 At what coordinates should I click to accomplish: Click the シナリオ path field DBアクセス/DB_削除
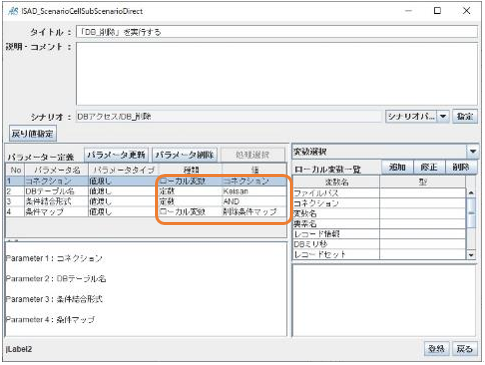tap(229, 116)
